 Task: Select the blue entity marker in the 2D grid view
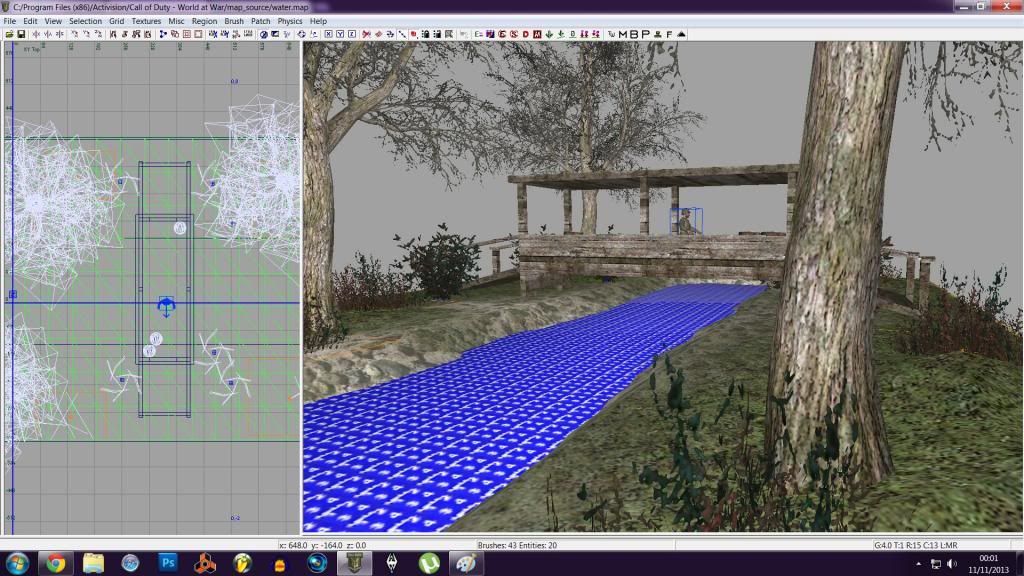click(167, 306)
